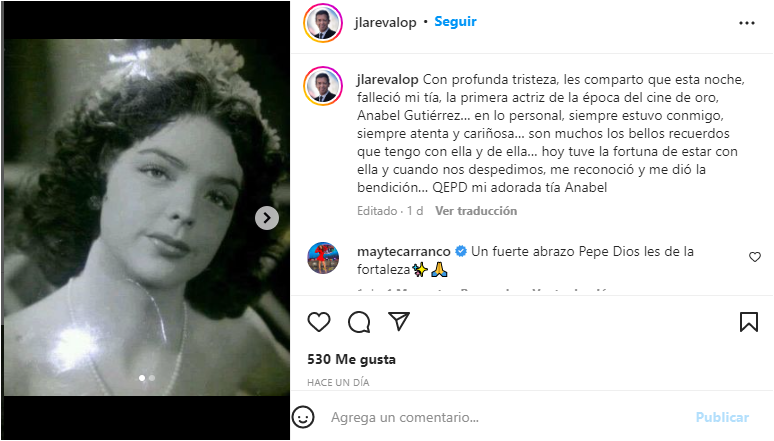774x441 pixels.
Task: Open jlarevalop username in the header
Action: pos(386,22)
